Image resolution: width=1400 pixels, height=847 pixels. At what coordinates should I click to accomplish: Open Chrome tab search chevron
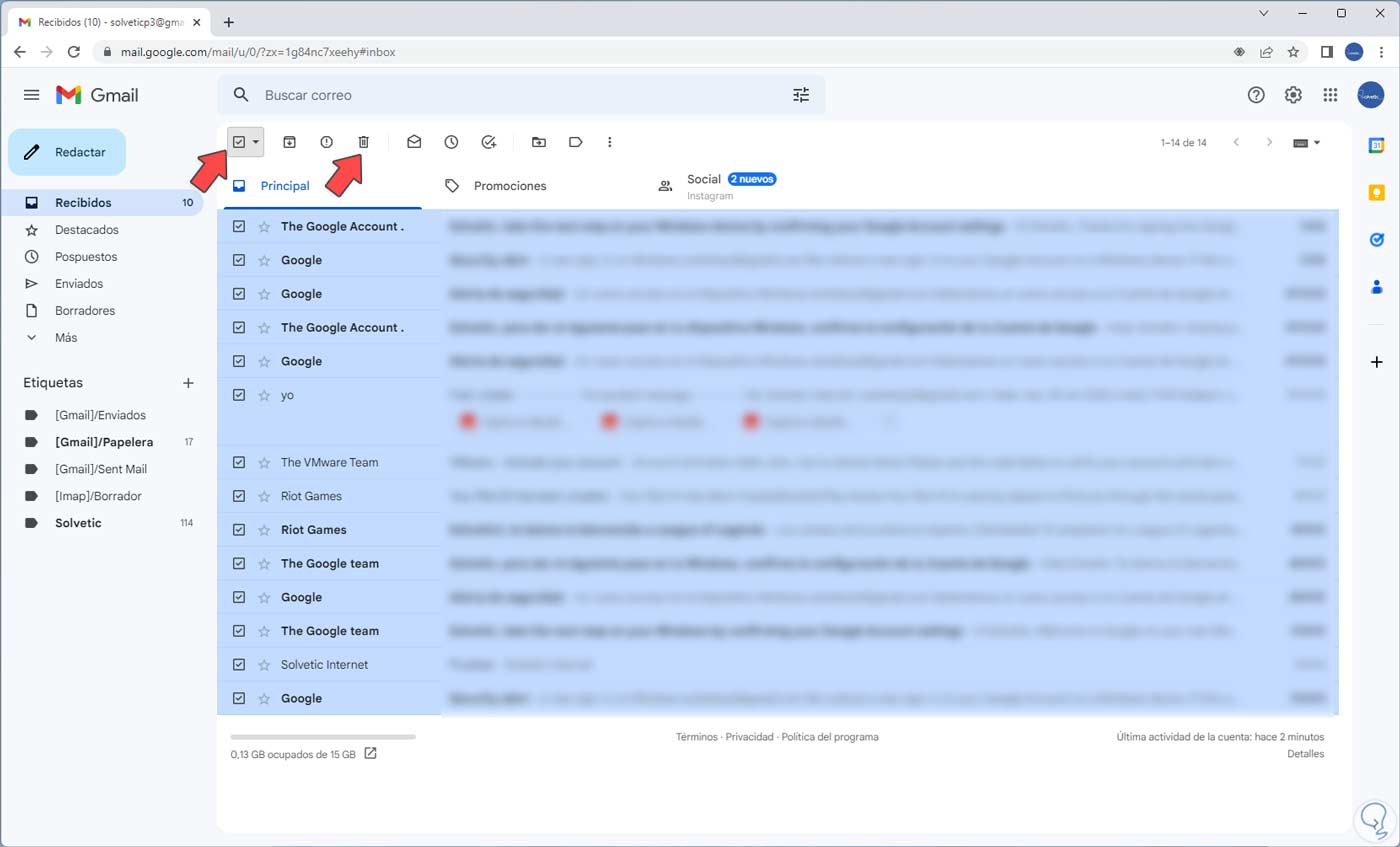(x=1264, y=13)
